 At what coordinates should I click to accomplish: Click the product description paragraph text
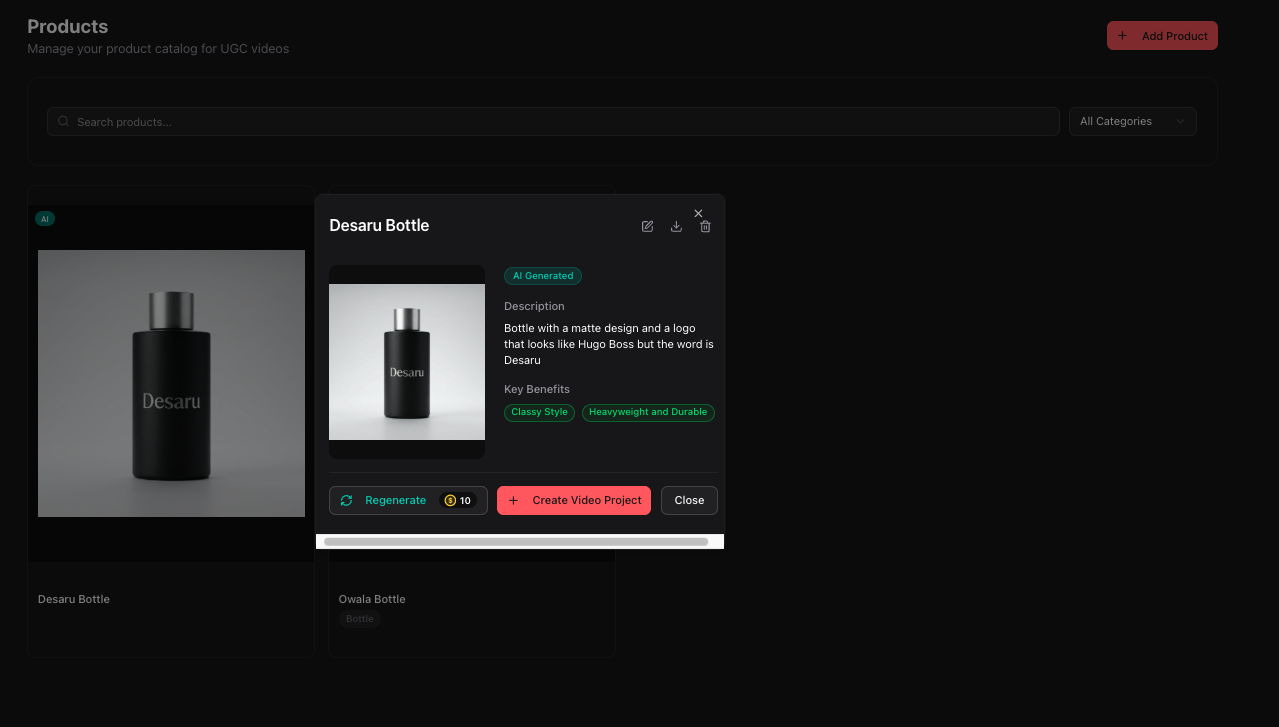coord(609,344)
